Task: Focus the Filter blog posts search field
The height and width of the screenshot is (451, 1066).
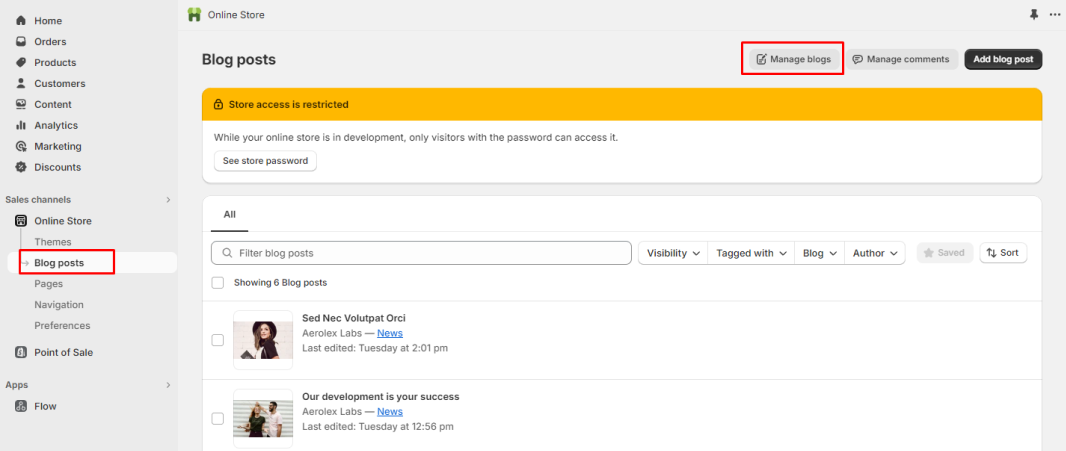Action: [x=422, y=253]
